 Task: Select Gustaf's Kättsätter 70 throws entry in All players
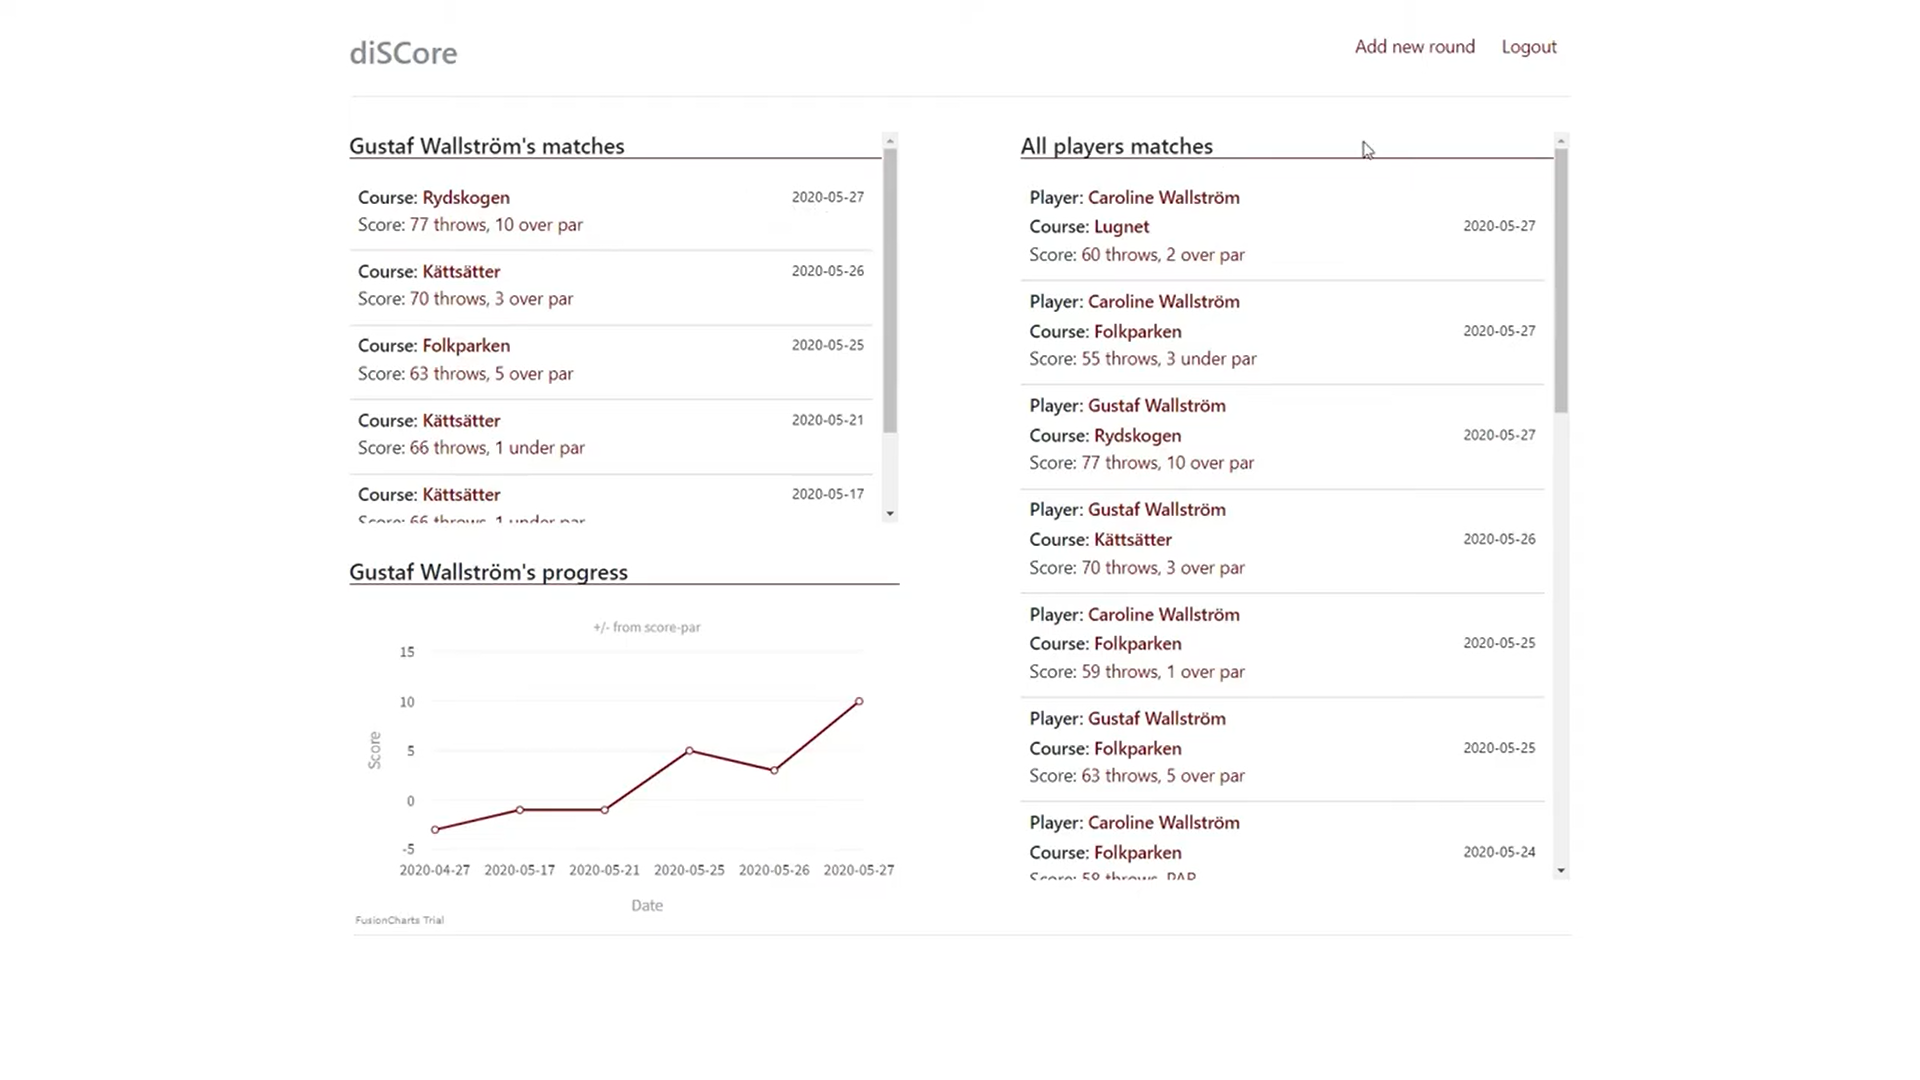click(x=1282, y=540)
